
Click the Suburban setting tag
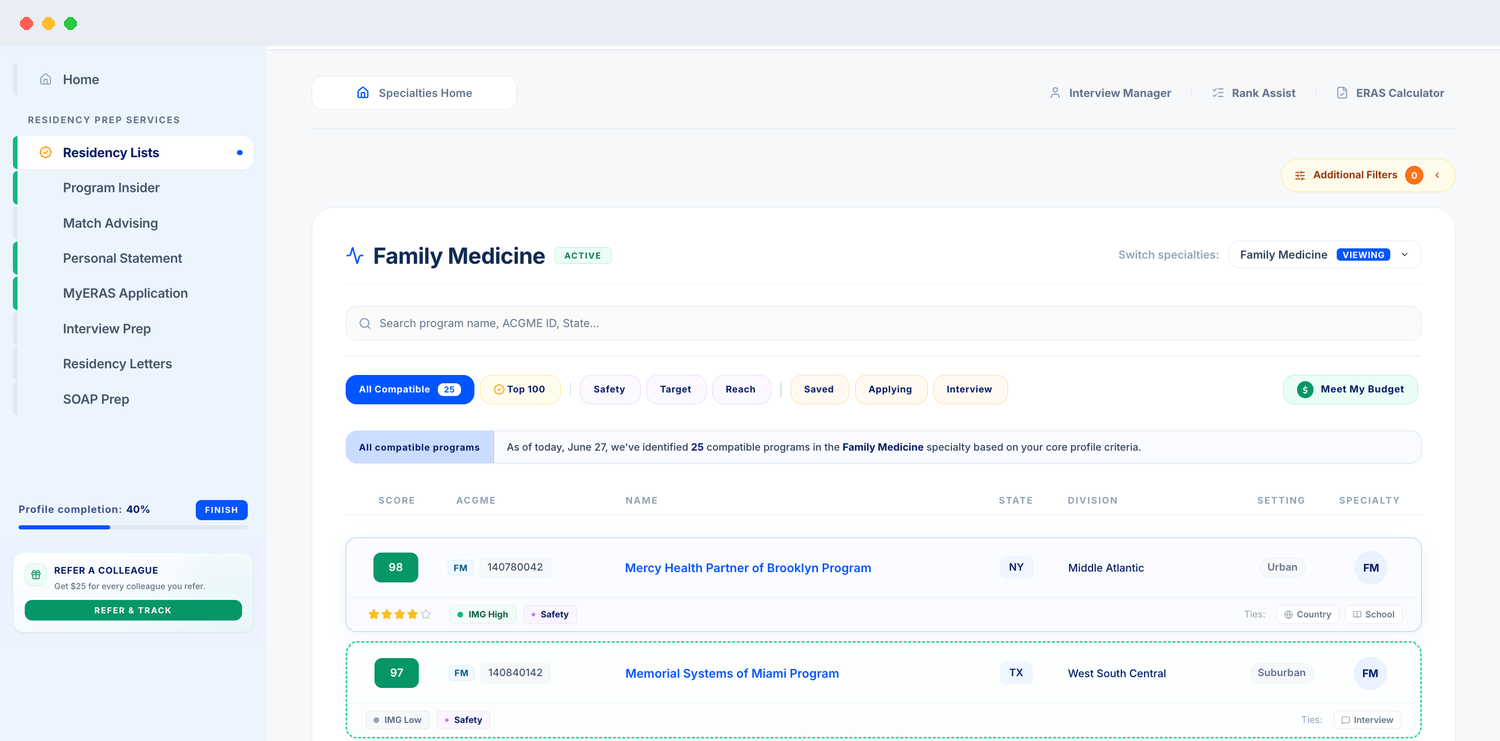click(x=1282, y=673)
